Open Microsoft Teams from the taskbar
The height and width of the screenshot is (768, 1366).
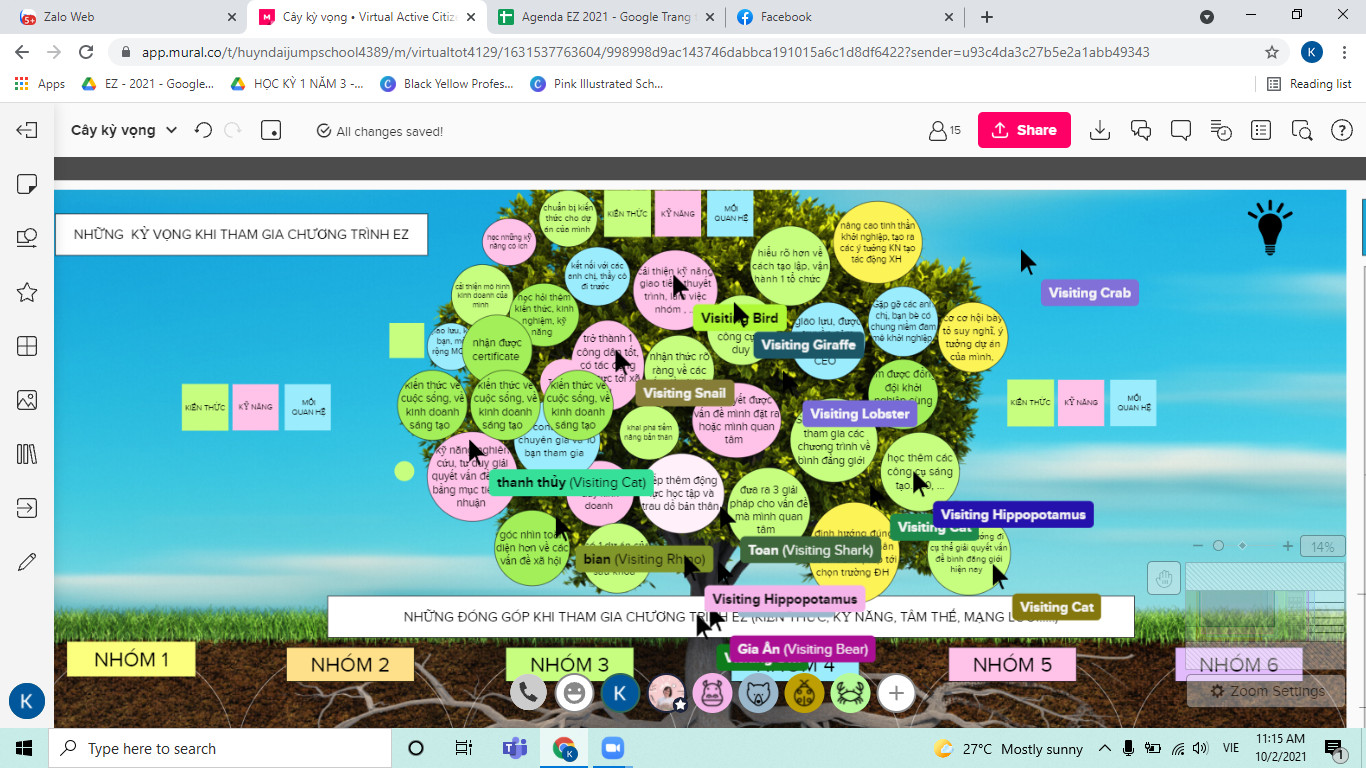click(514, 748)
